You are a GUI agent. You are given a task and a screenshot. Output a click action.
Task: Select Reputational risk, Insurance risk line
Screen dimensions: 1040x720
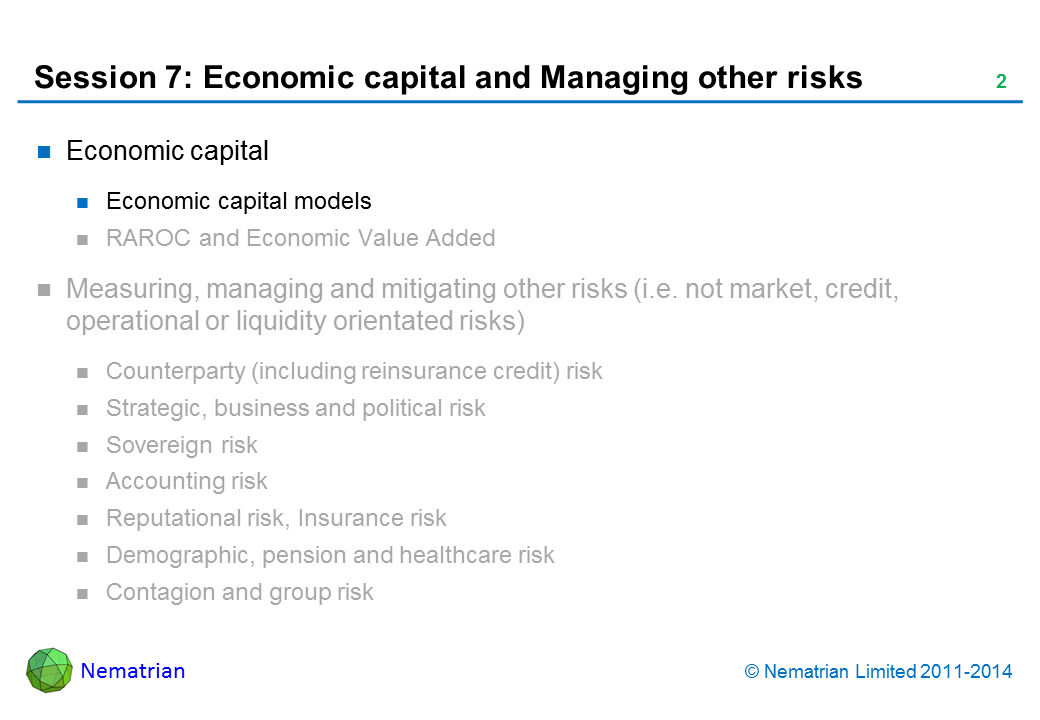pos(276,518)
